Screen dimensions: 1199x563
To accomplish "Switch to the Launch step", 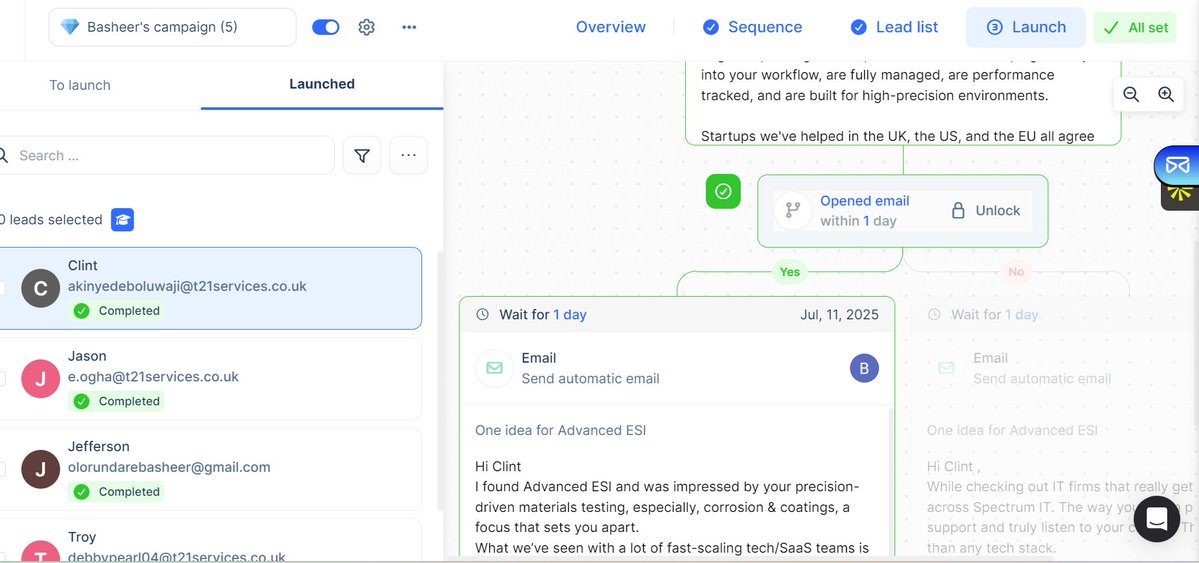I will click(x=1025, y=27).
